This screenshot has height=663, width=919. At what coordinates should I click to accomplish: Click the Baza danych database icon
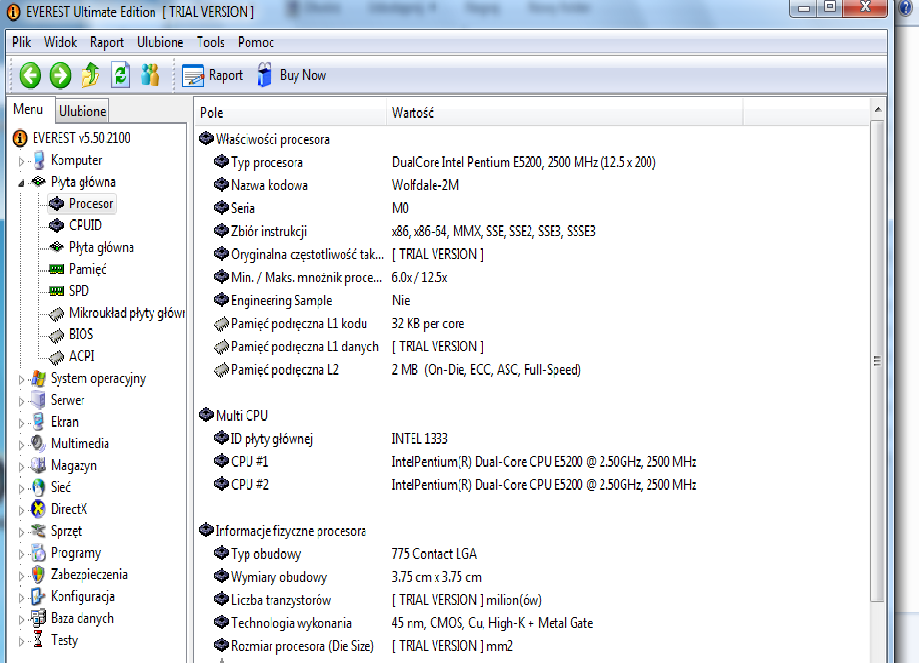coord(38,618)
